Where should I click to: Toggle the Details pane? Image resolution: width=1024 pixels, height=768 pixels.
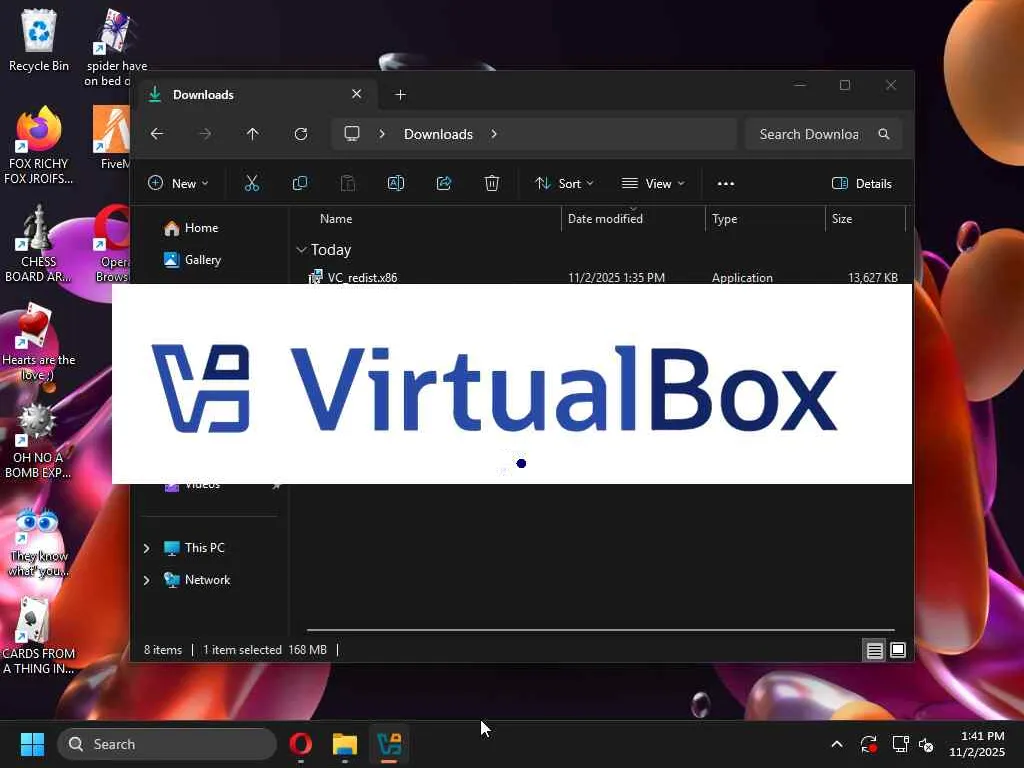coord(861,184)
